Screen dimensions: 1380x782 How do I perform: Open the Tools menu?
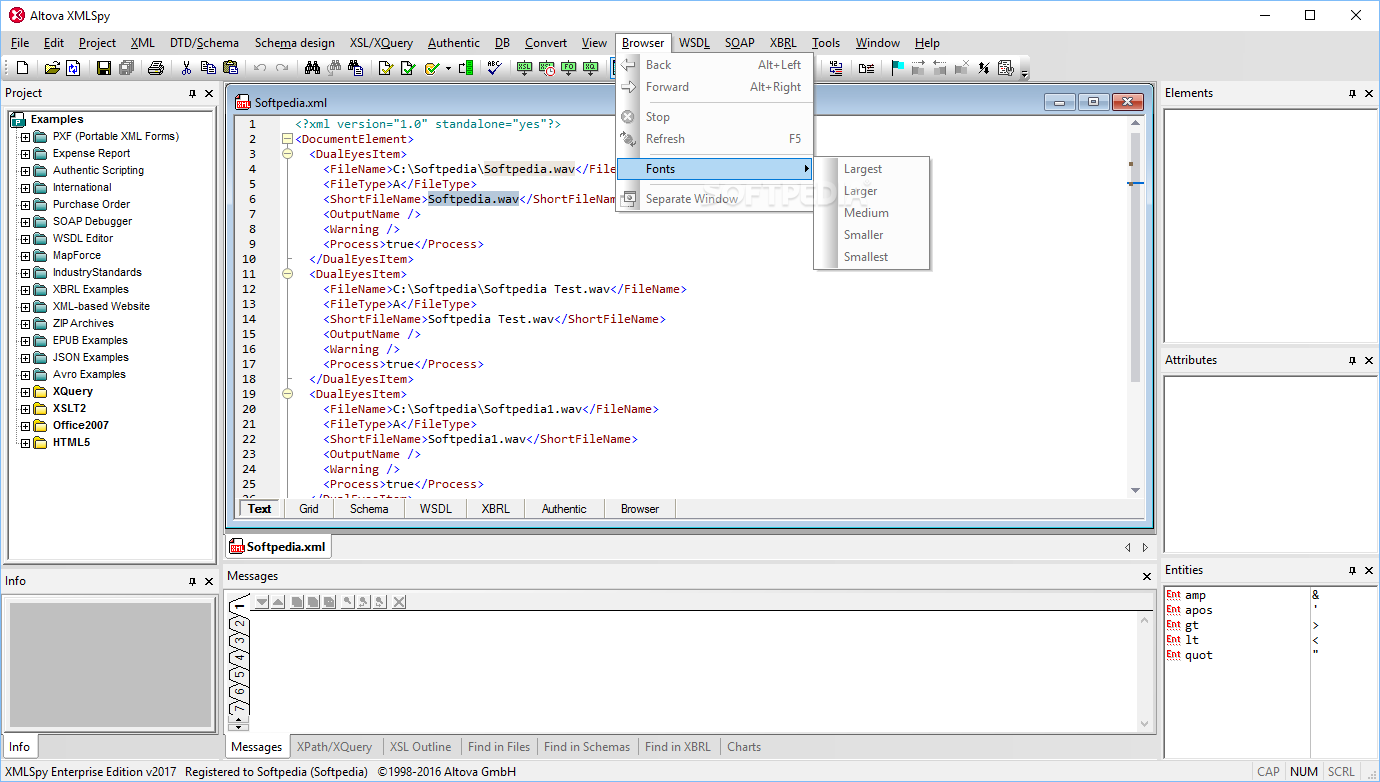(x=826, y=43)
